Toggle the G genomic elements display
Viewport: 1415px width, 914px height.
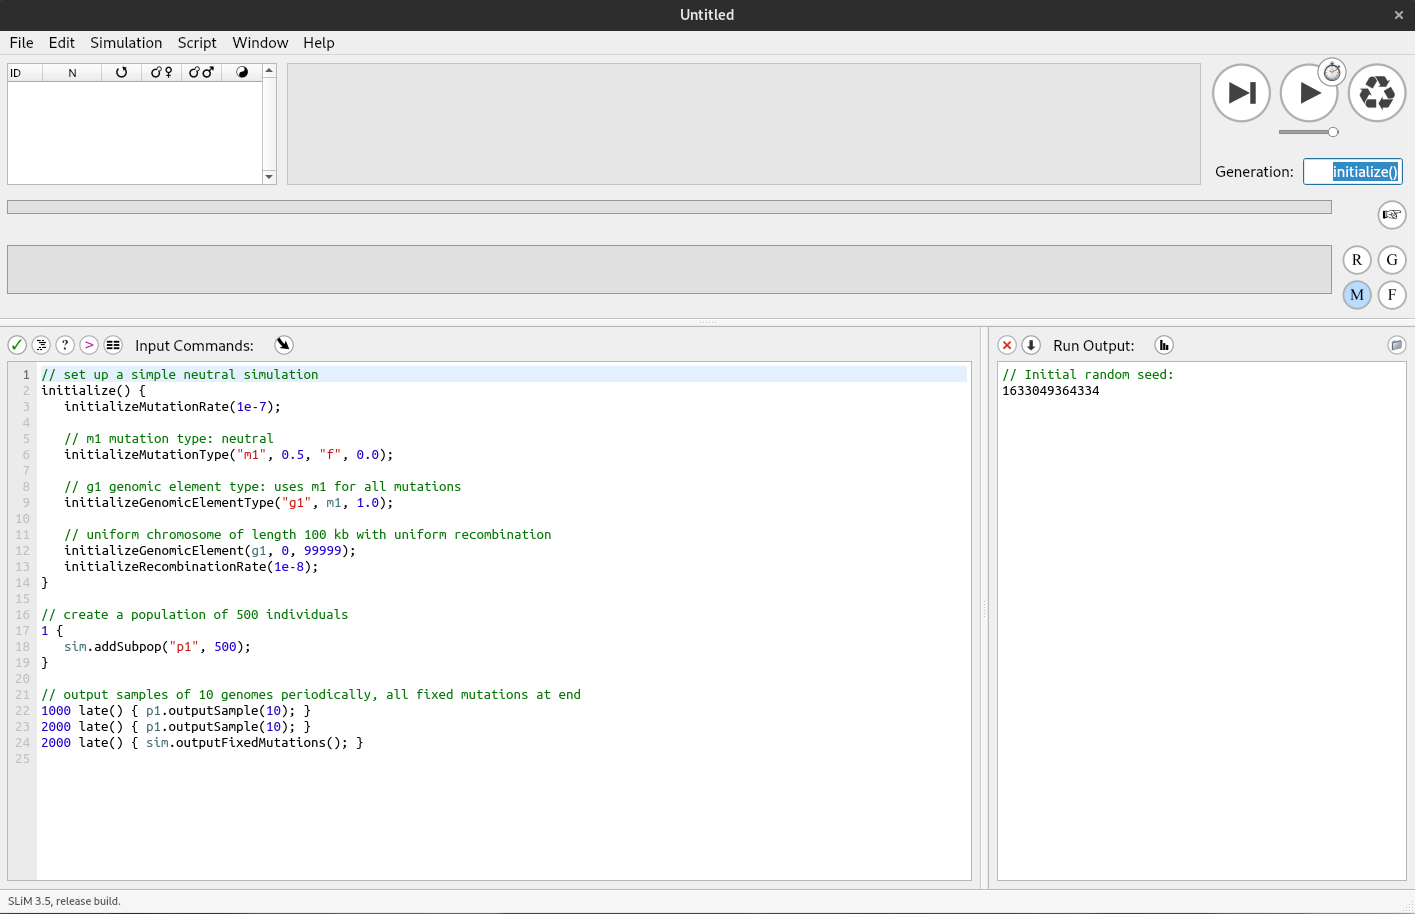1392,260
